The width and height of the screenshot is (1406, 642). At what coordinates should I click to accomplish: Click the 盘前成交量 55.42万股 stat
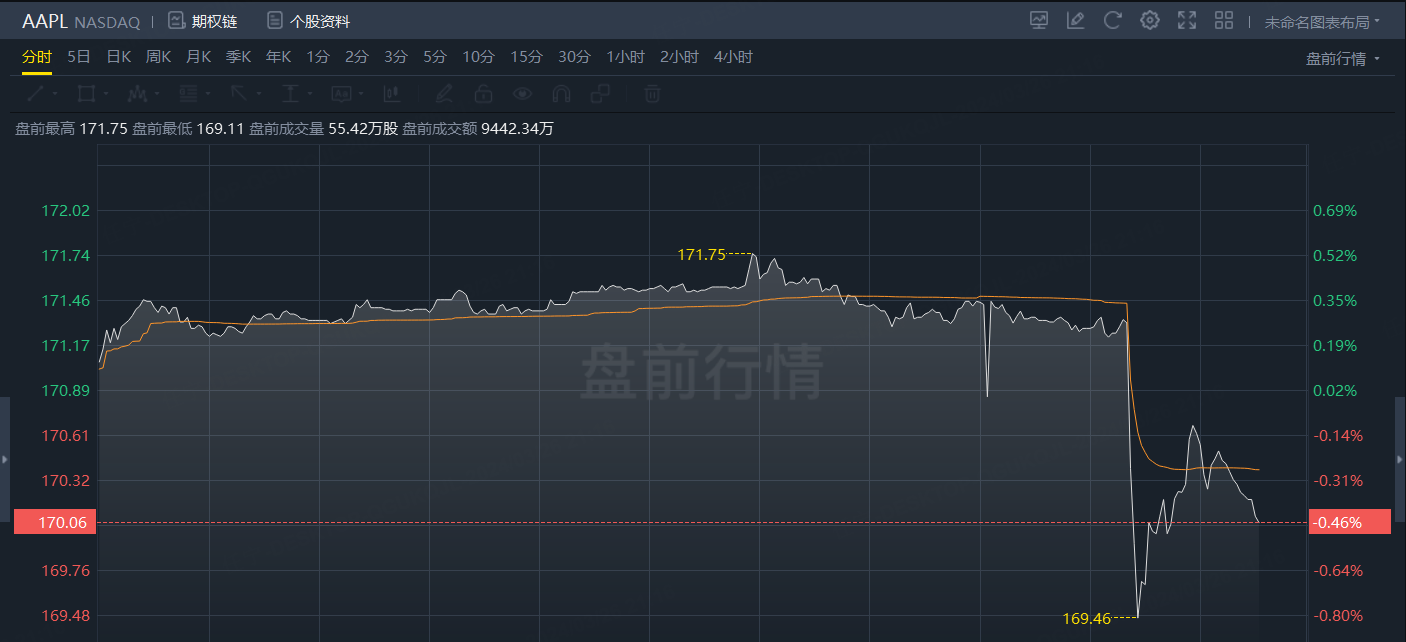pyautogui.click(x=323, y=128)
